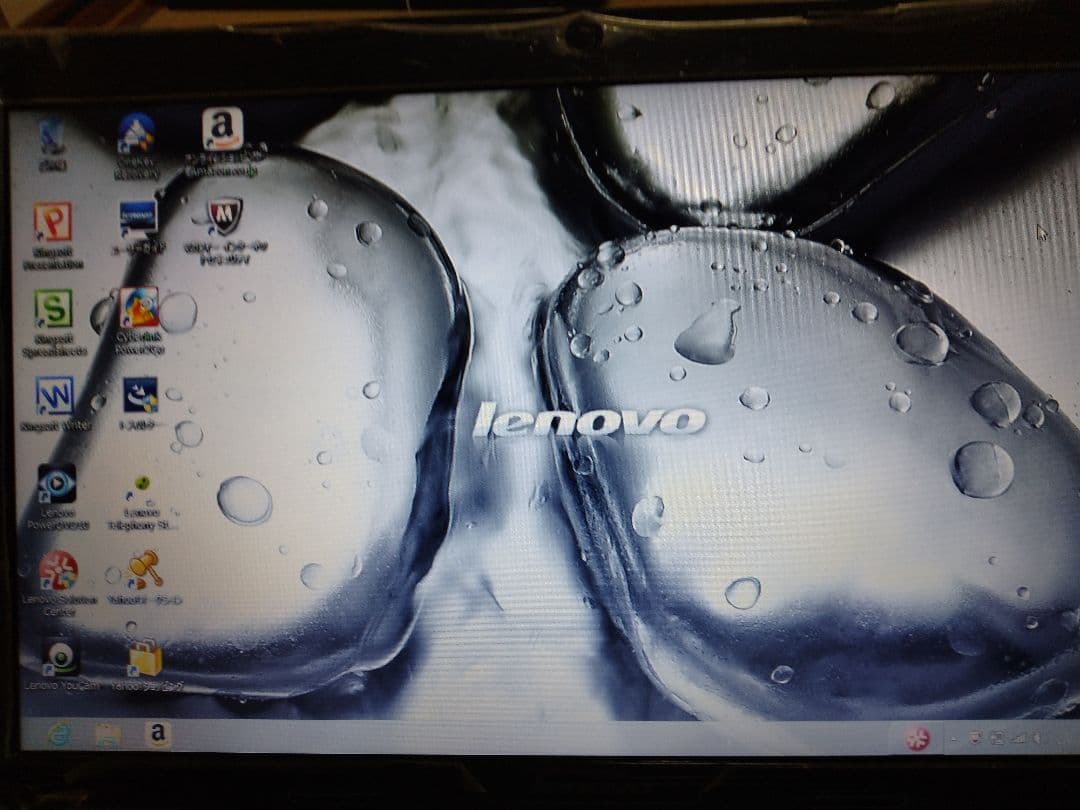This screenshot has height=810, width=1080.
Task: Click the red Lenovo Solution Center taskbar icon
Action: pos(917,739)
